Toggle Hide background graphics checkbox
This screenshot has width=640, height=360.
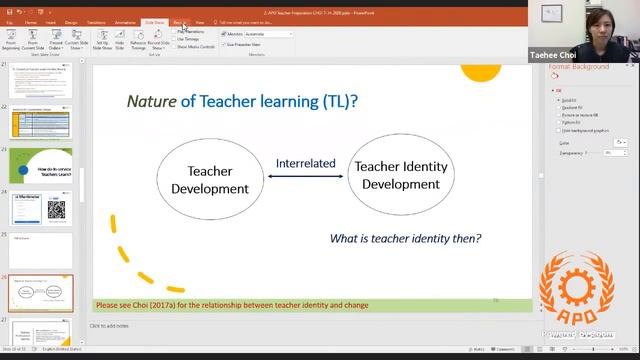558,131
